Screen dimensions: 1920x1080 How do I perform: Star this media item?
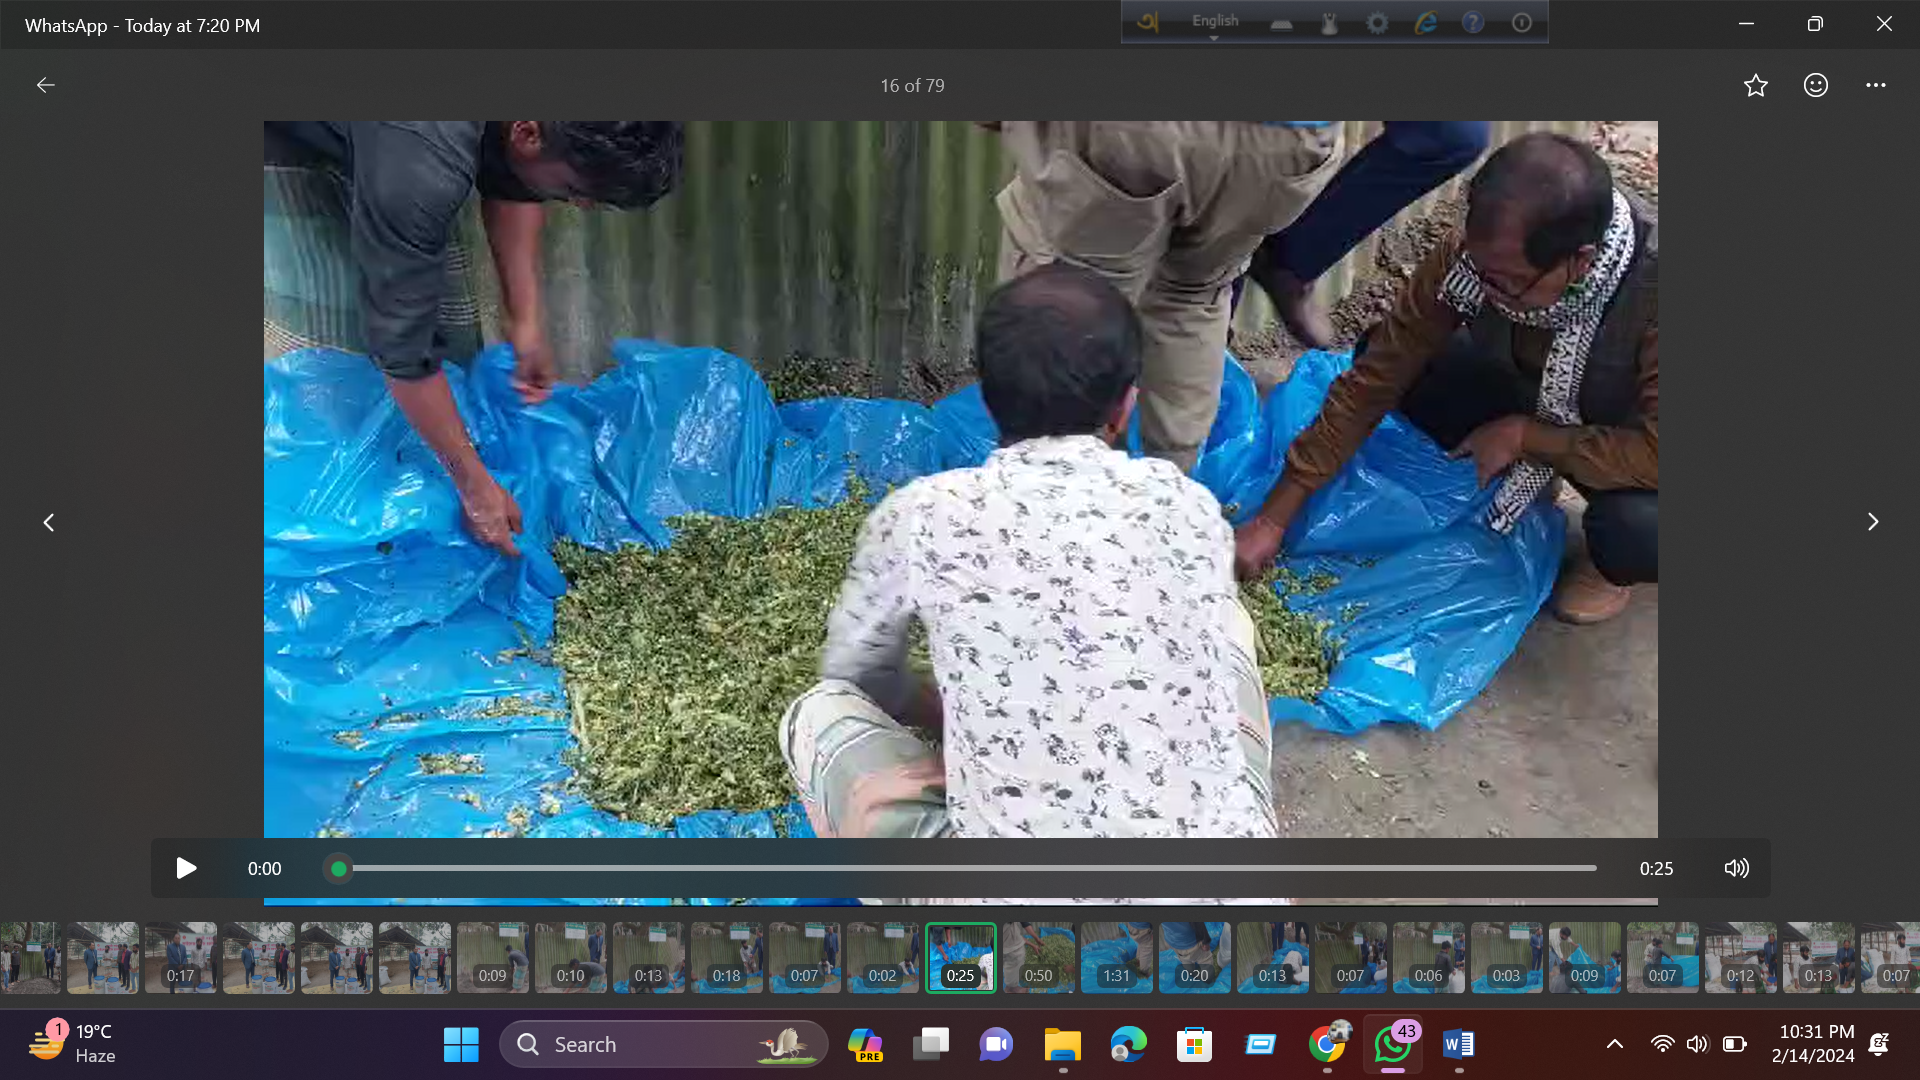point(1756,86)
